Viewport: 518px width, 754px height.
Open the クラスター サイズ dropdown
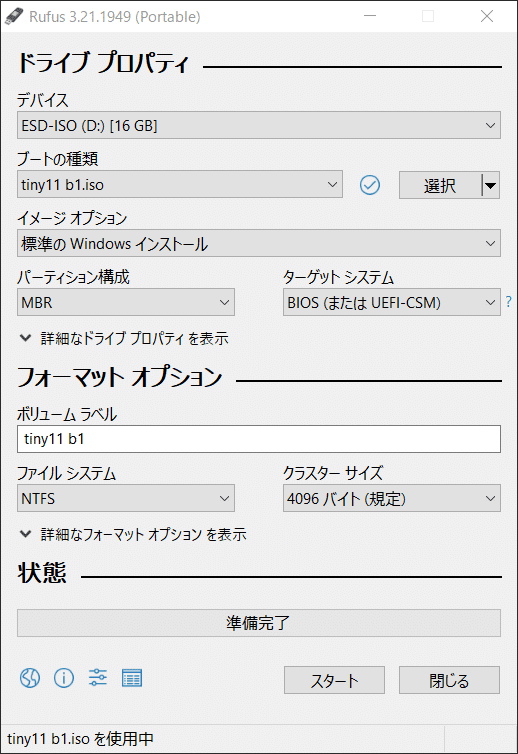392,498
